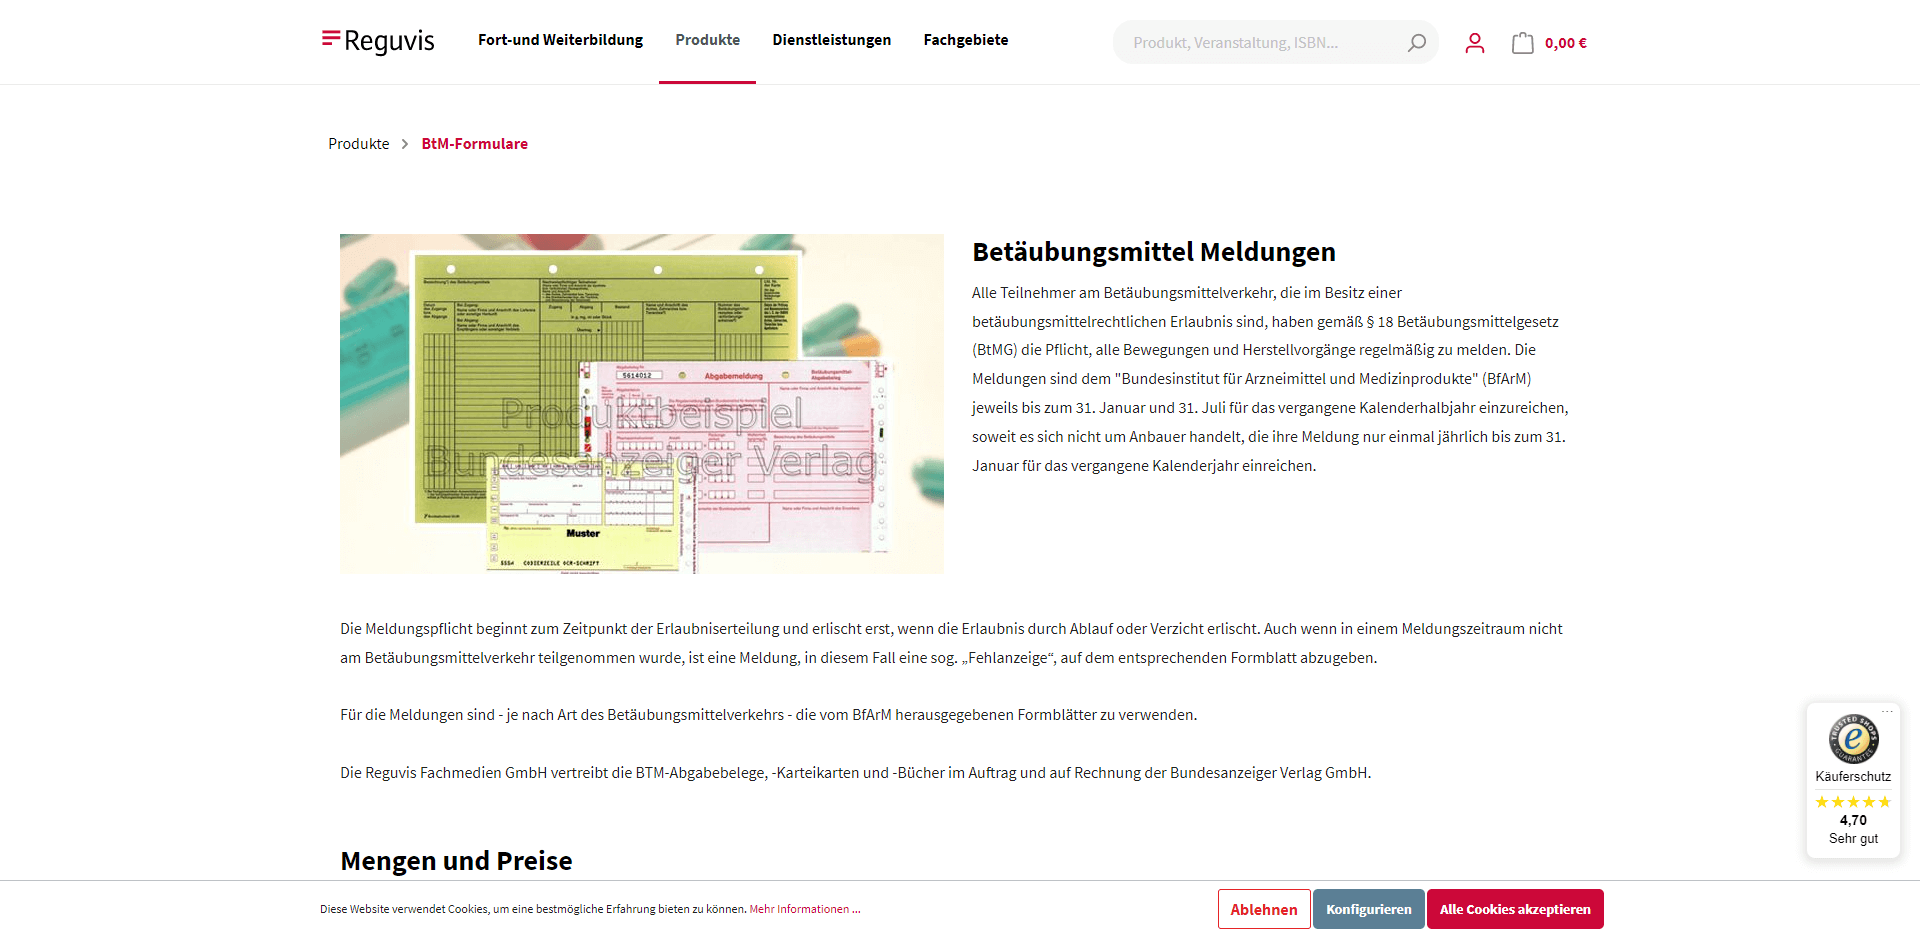The height and width of the screenshot is (937, 1920).
Task: Click the Betäubungsmittel Meldungen heading
Action: coord(1154,252)
